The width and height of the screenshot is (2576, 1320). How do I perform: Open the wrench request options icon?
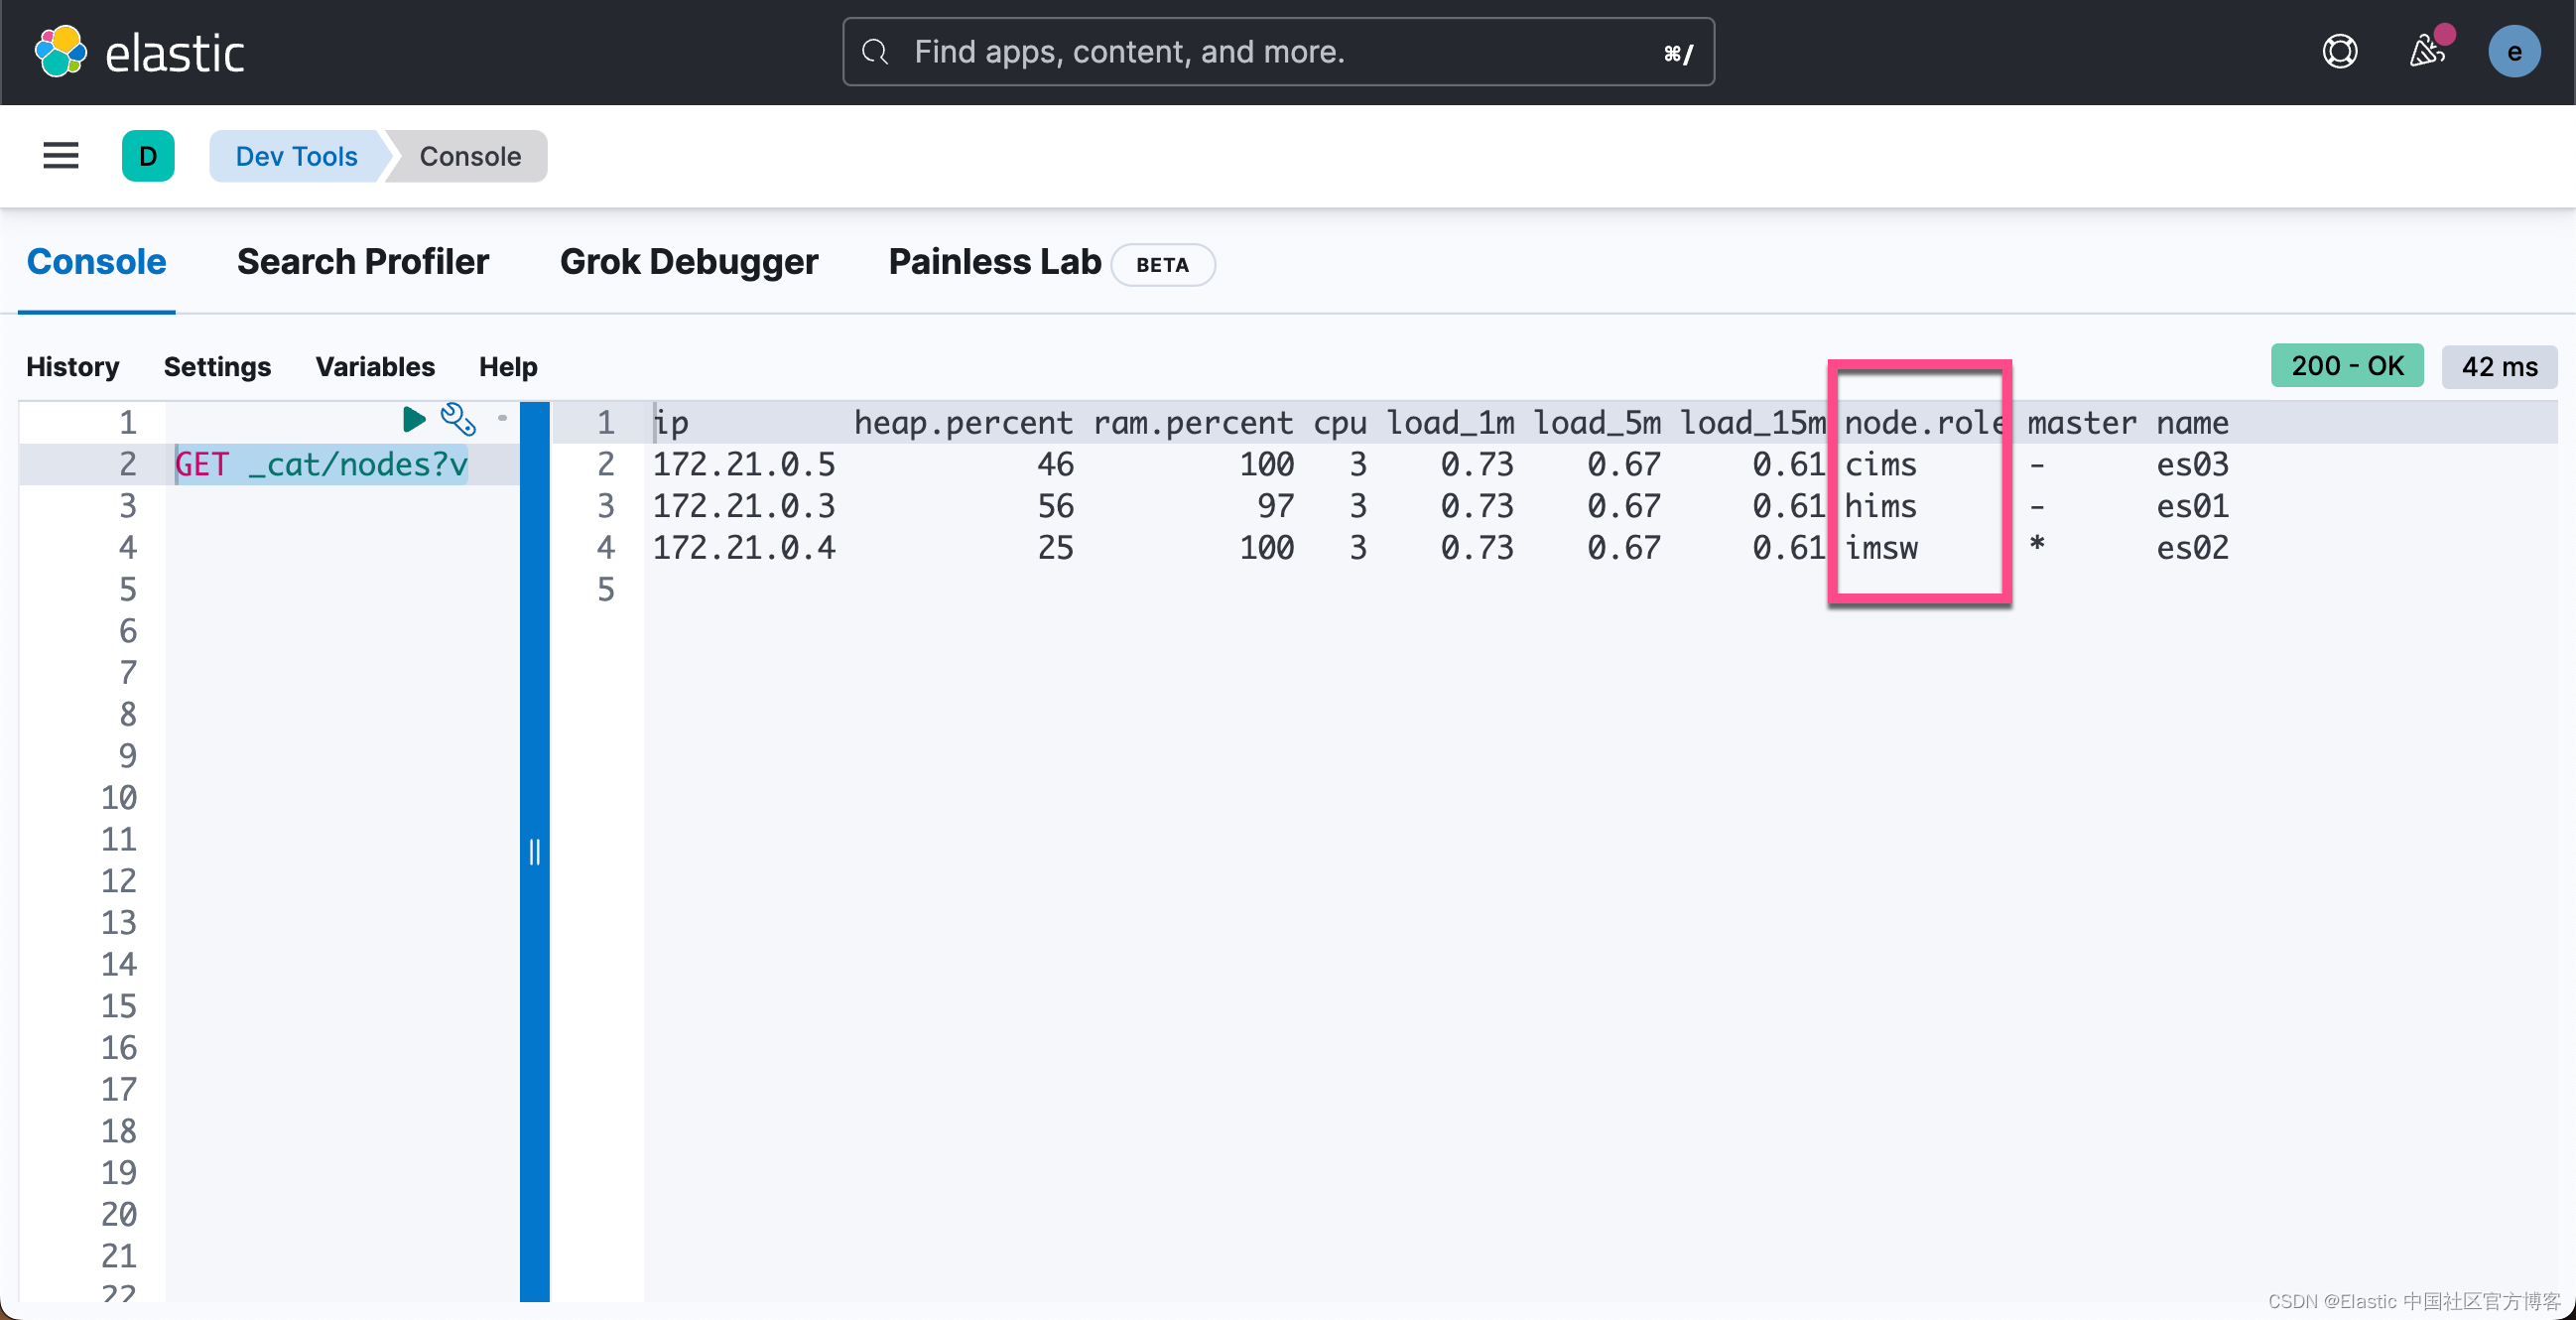(458, 419)
